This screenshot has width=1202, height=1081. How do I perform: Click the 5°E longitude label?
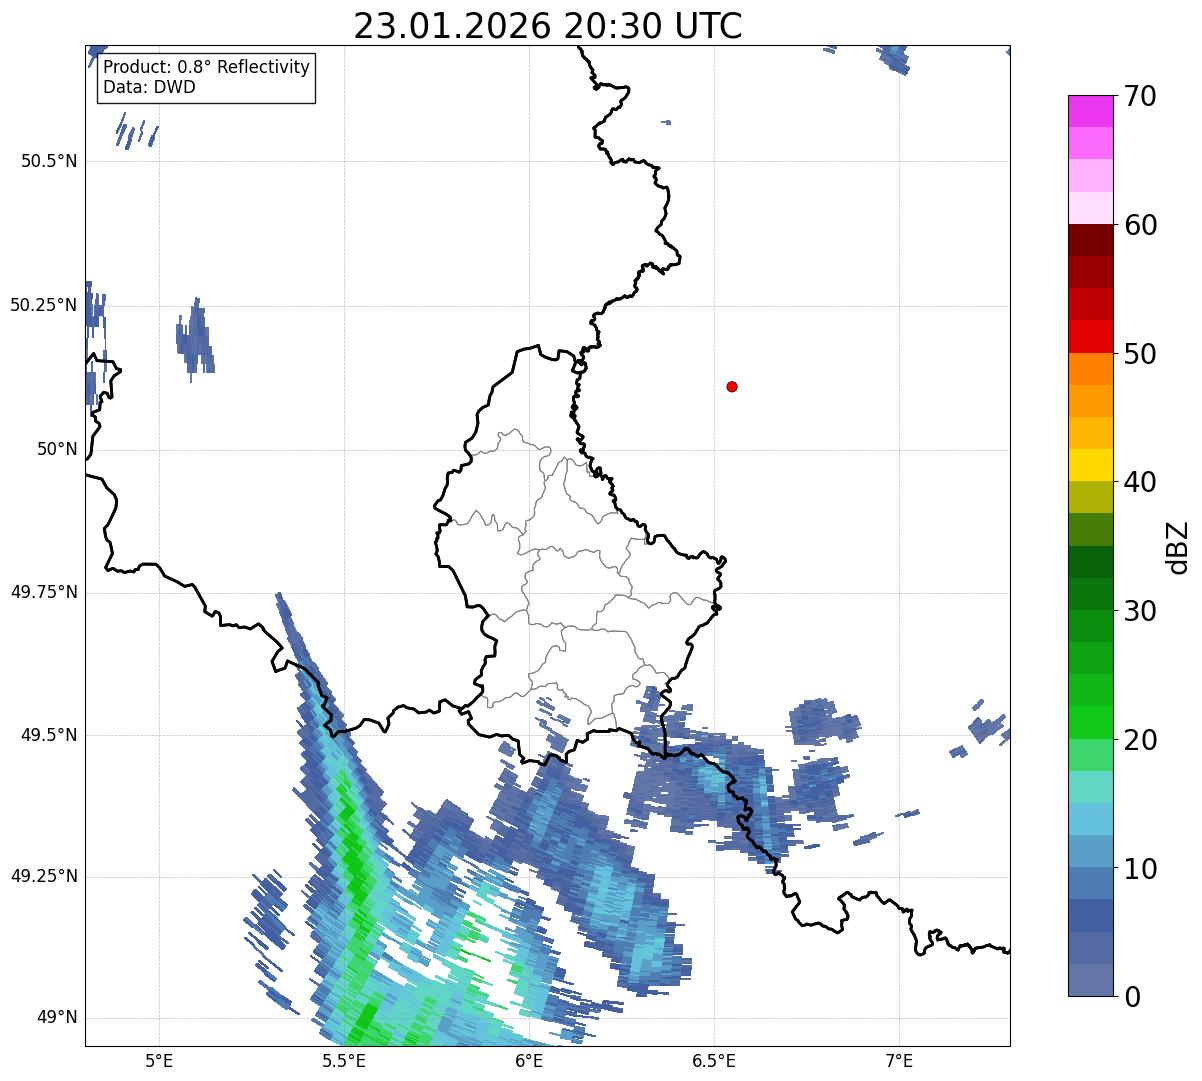(159, 1060)
